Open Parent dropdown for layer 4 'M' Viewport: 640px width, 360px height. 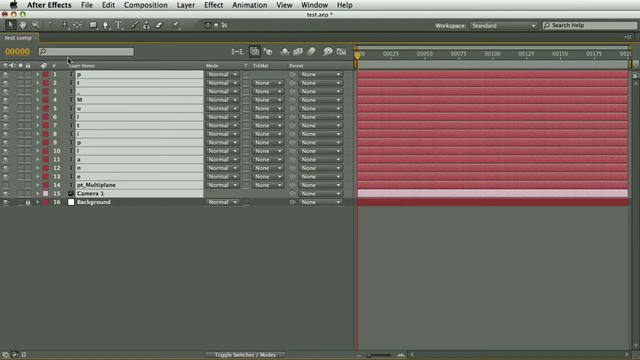(320, 100)
